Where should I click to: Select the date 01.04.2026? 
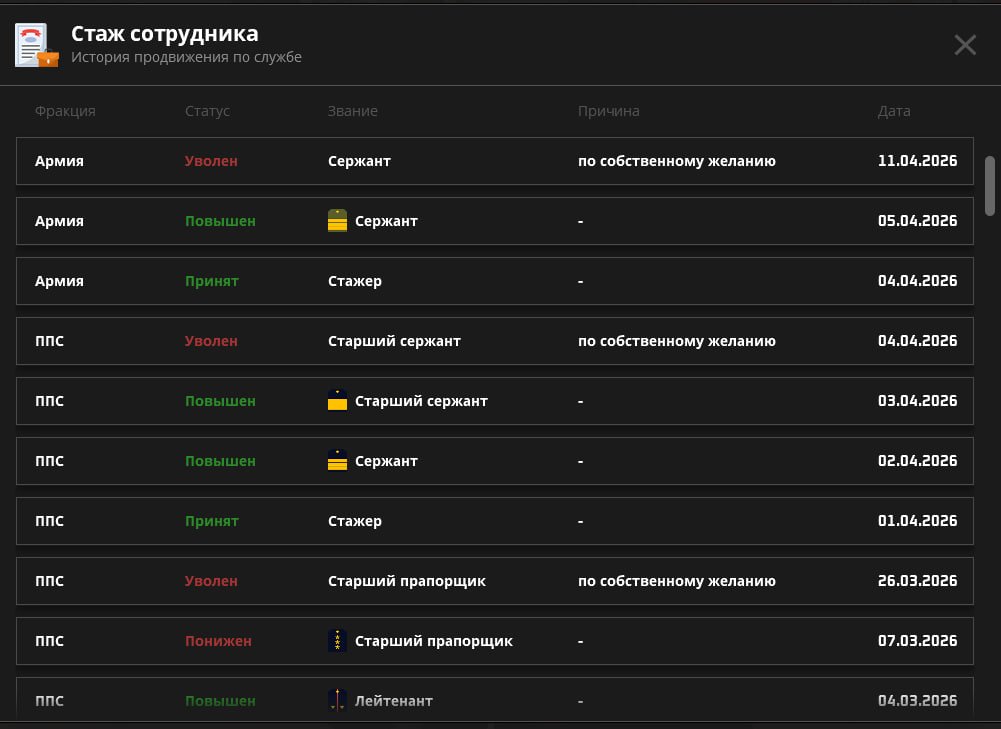tap(917, 521)
